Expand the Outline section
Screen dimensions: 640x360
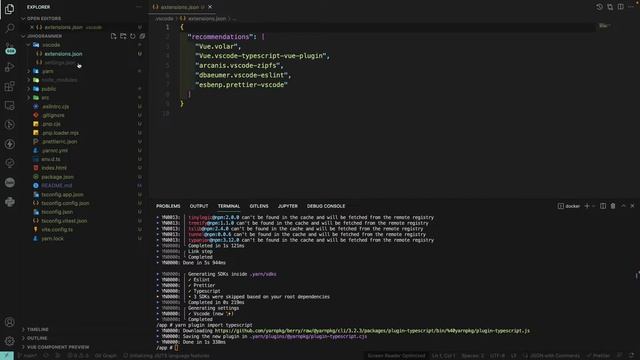(37, 338)
